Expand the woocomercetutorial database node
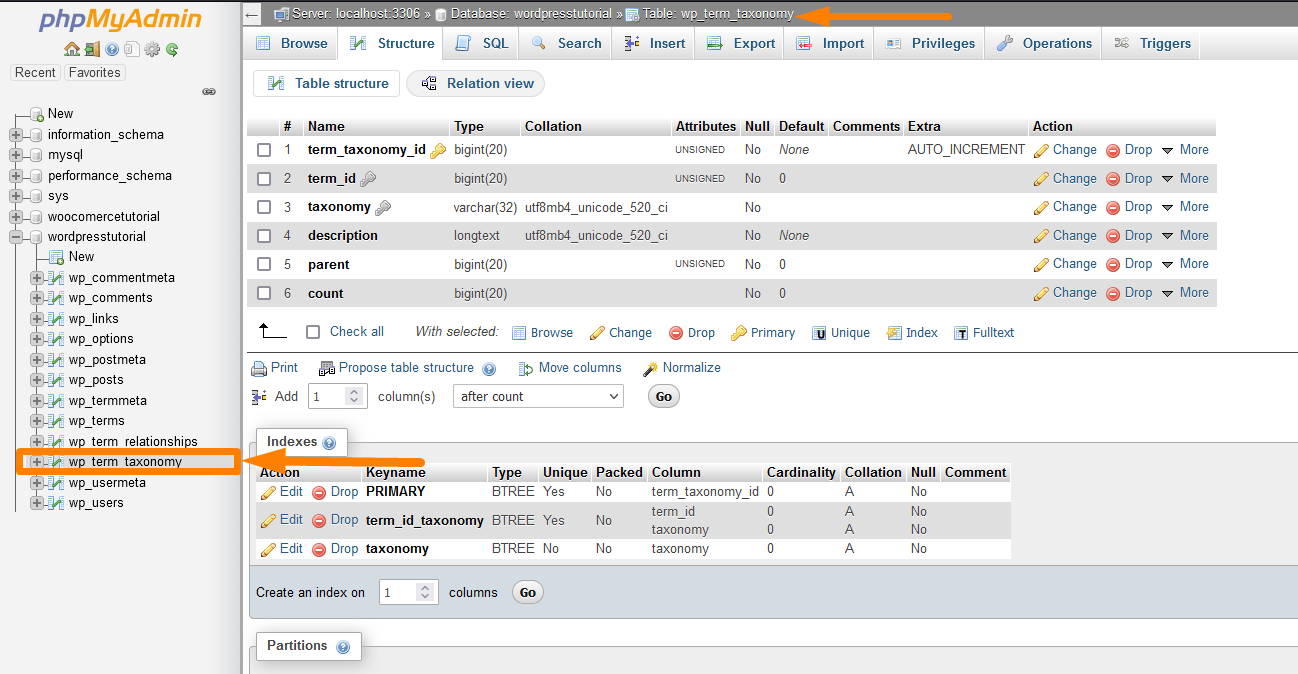 (x=16, y=217)
